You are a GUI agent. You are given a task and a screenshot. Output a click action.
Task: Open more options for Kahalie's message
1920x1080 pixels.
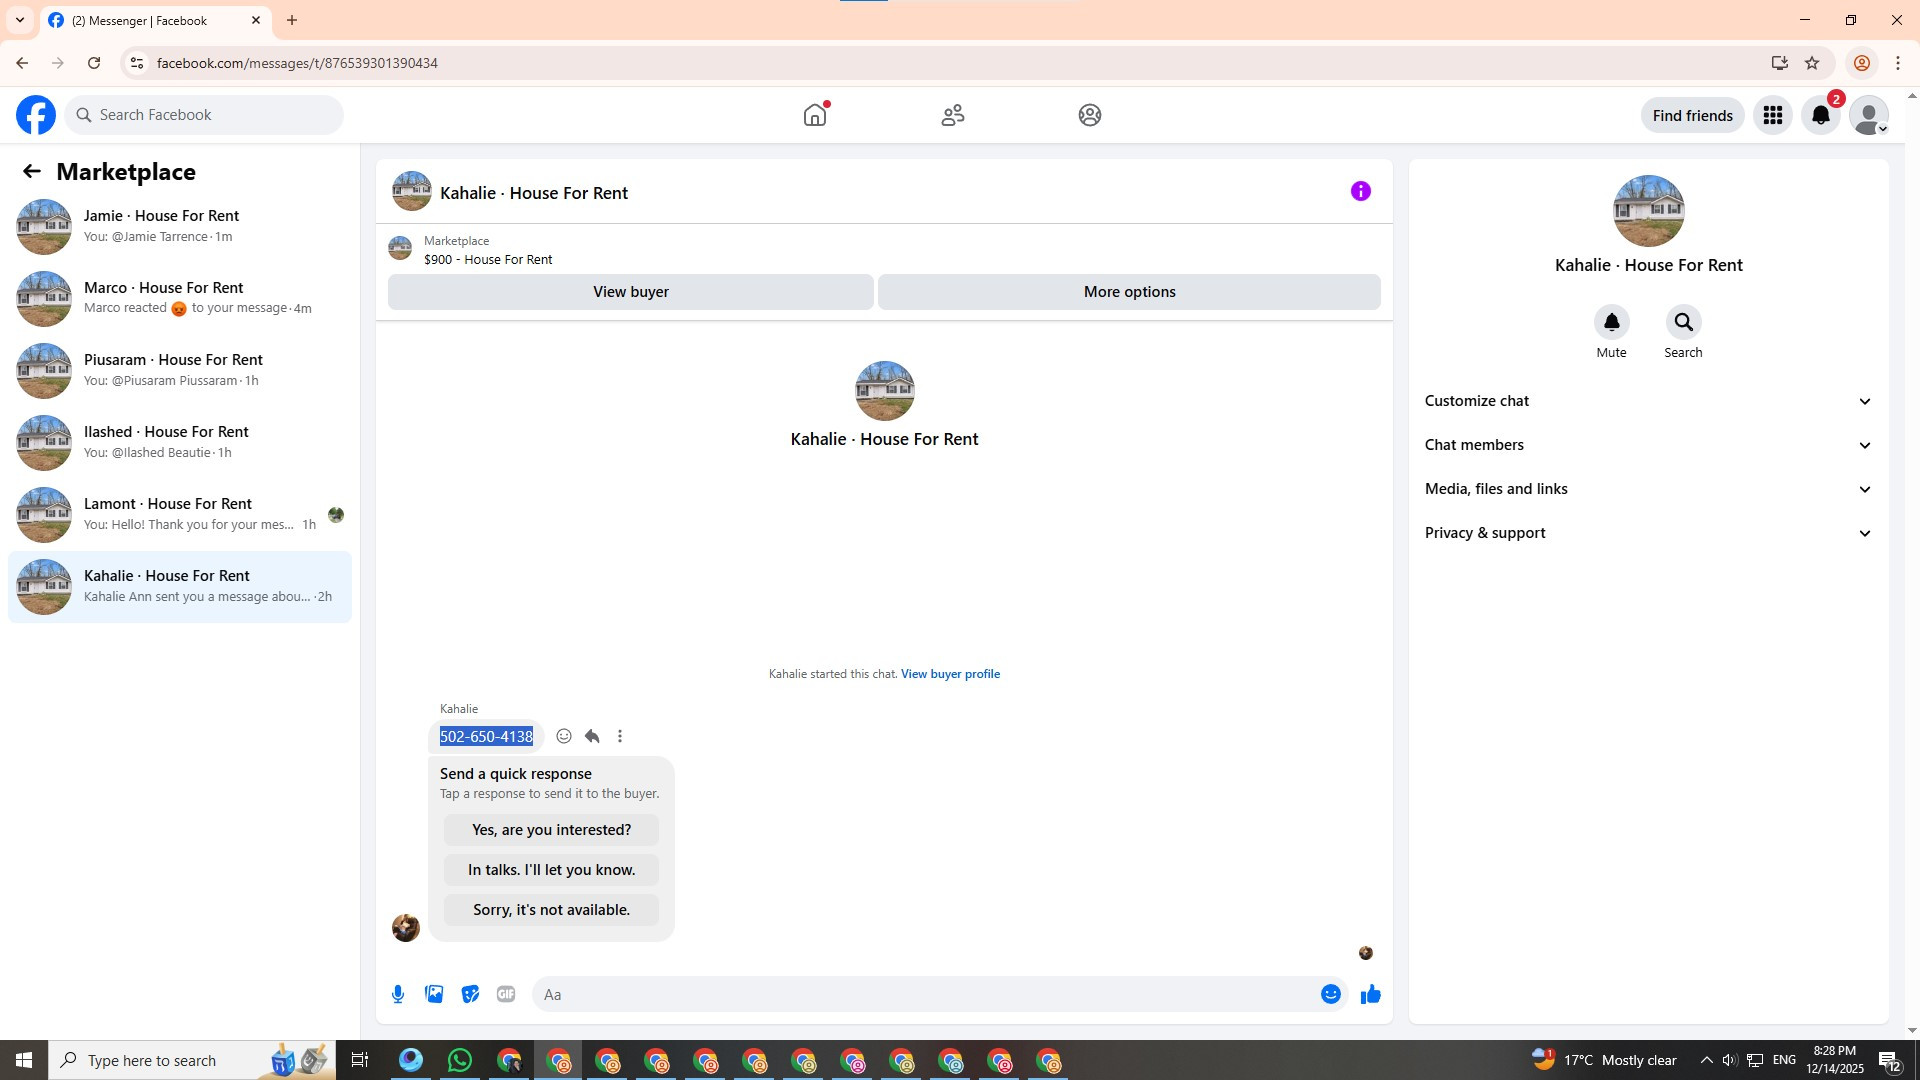pos(620,736)
